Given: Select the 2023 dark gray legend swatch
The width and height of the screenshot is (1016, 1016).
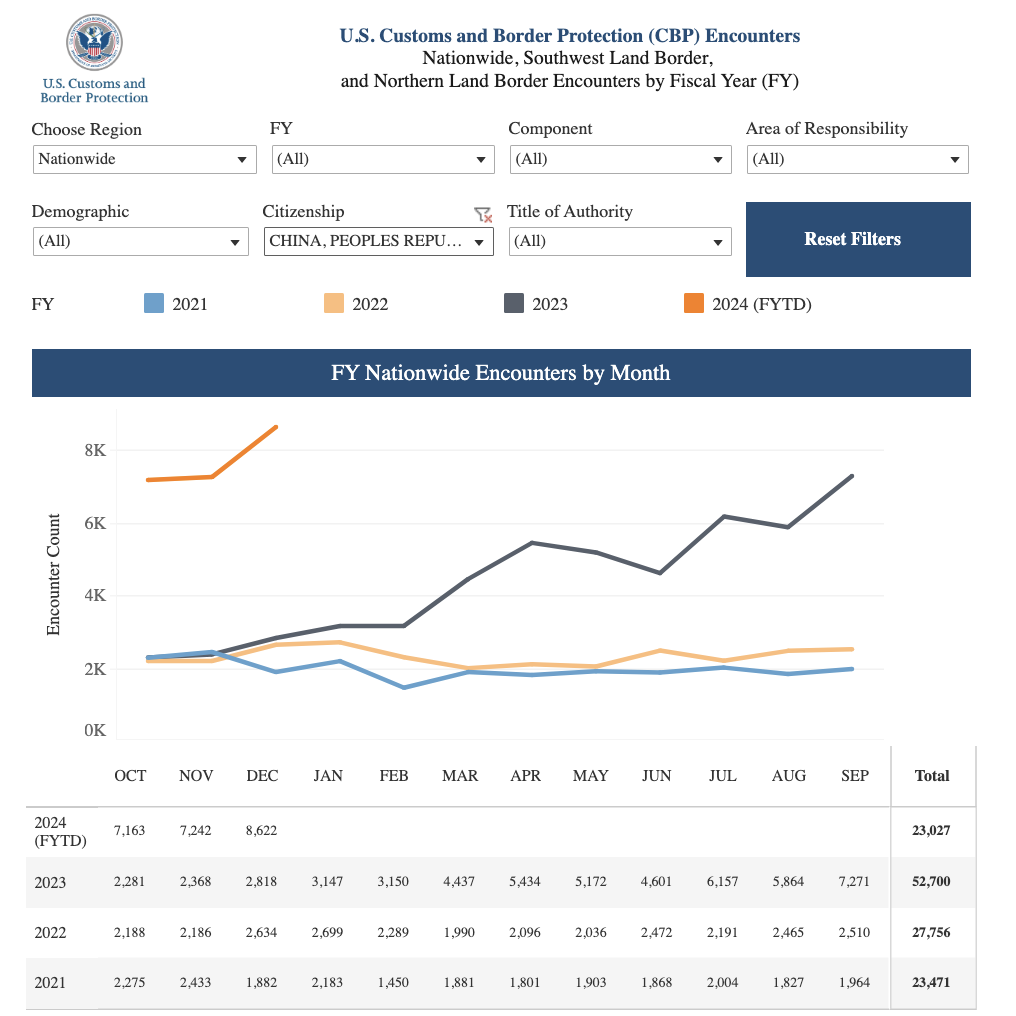Looking at the screenshot, I should click(514, 303).
